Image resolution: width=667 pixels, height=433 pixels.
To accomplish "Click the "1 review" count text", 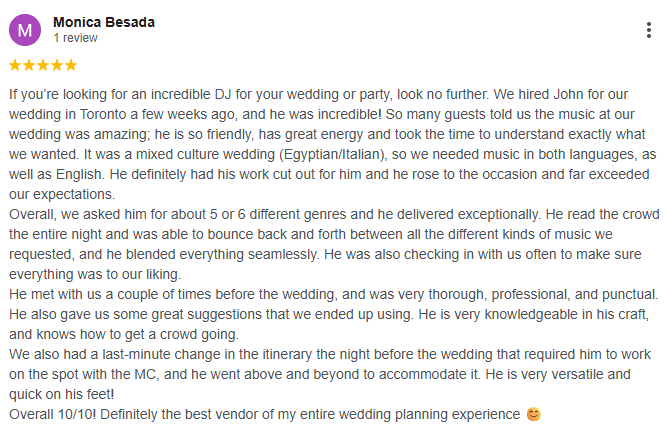I will pos(75,38).
